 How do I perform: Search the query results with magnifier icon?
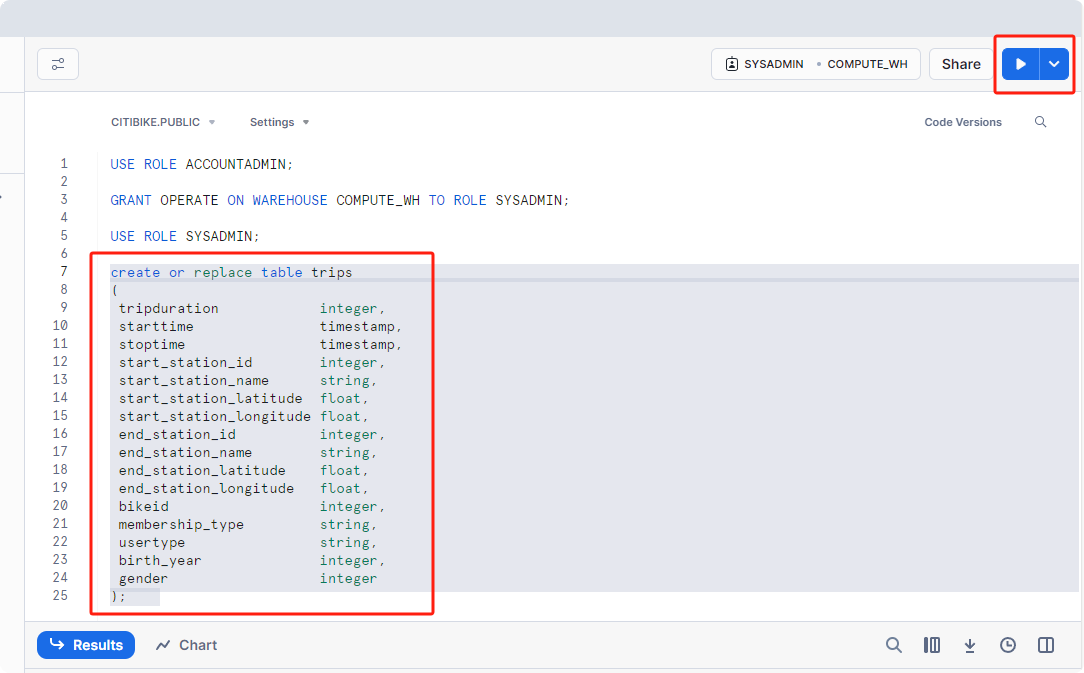(894, 645)
